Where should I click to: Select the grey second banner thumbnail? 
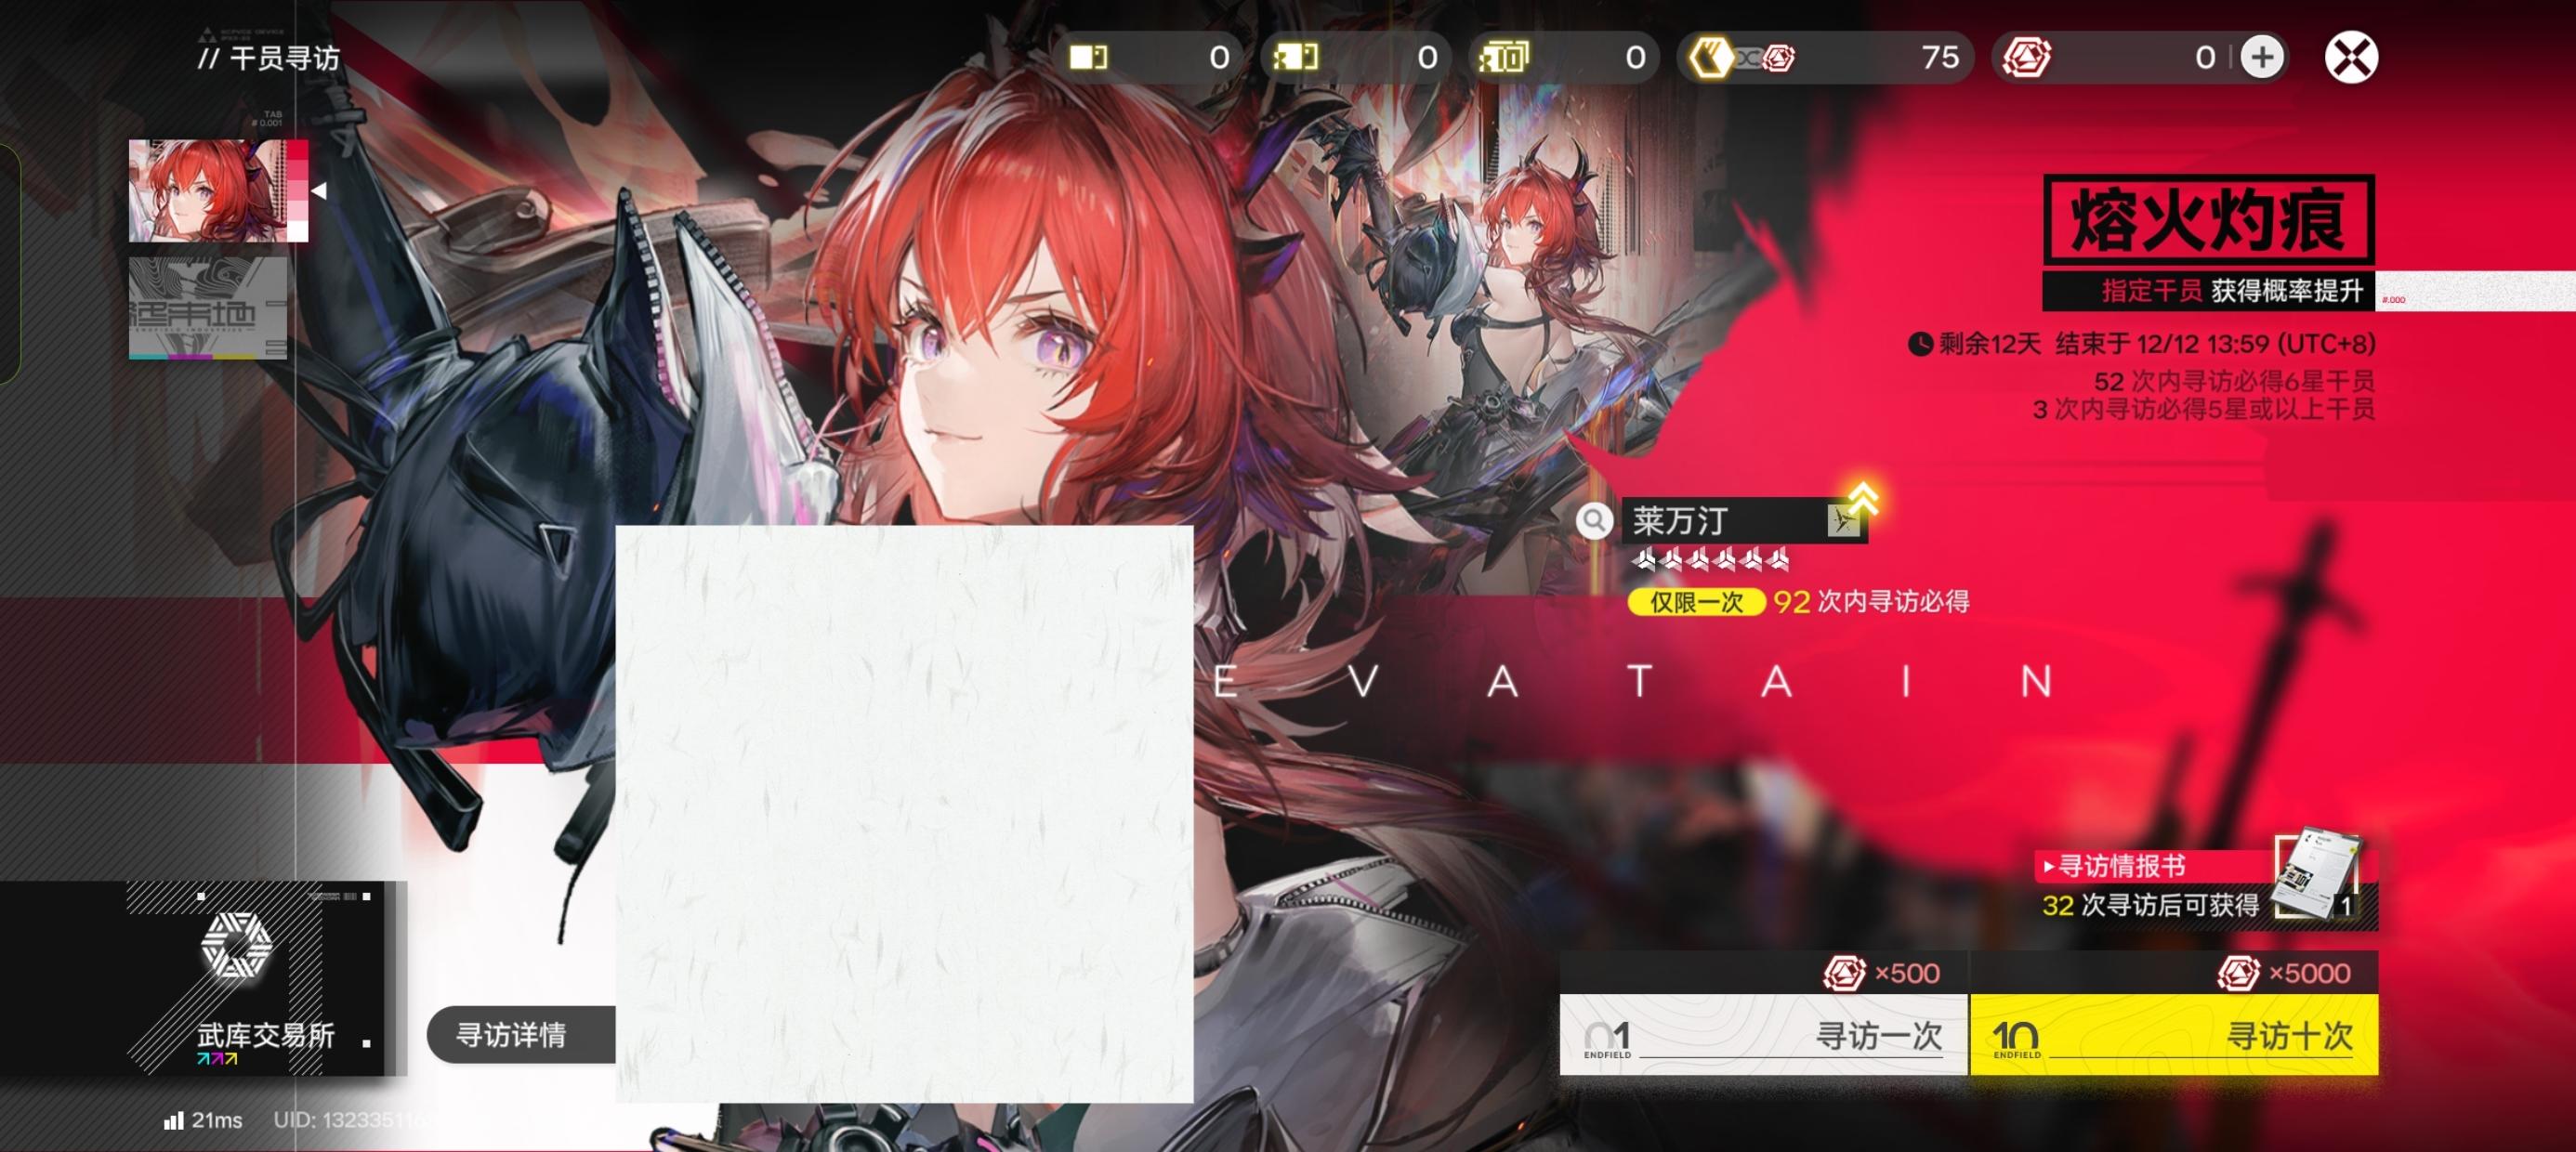coord(208,307)
